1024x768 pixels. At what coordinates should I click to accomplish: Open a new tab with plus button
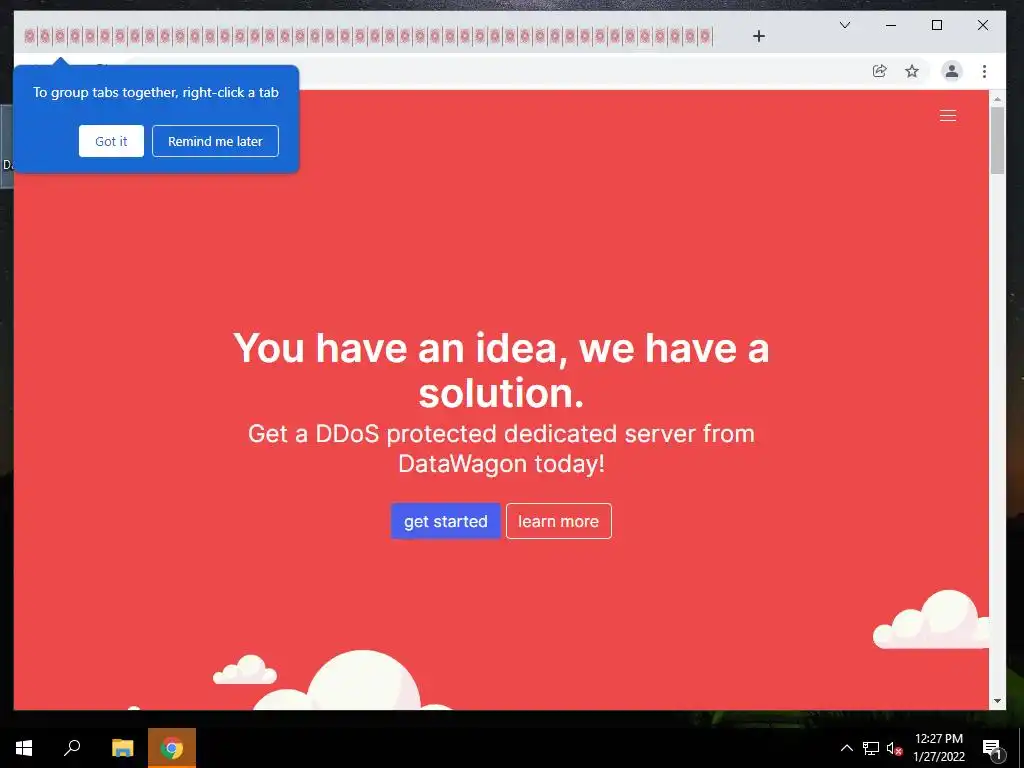click(758, 36)
